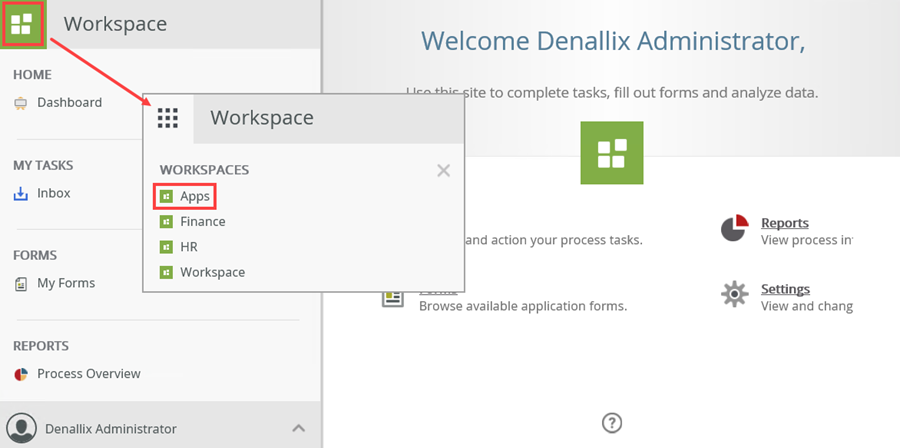Screen dimensions: 900x448
Task: Open the Reports link
Action: coord(785,223)
